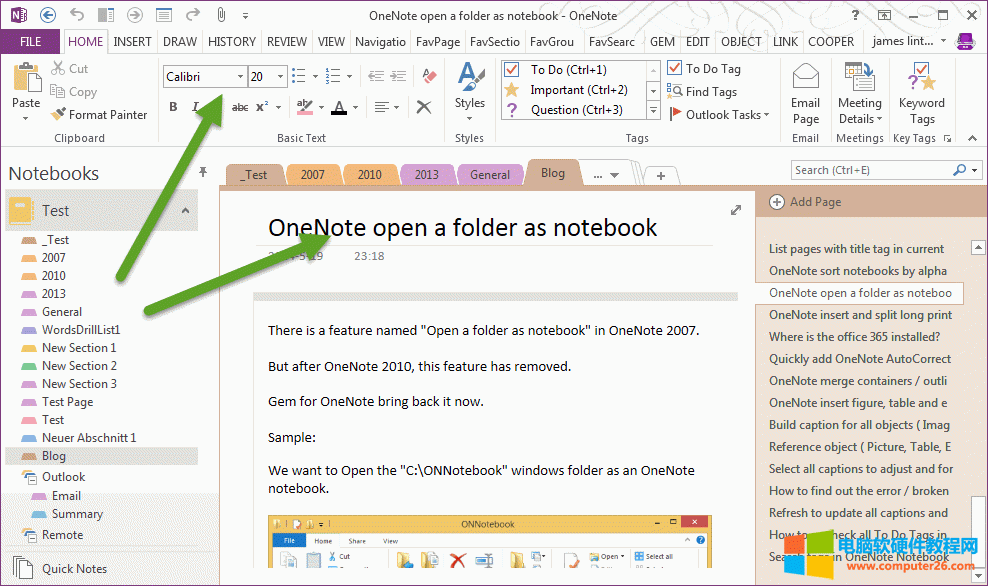Screen dimensions: 988x586
Task: Apply bold formatting
Action: tap(173, 107)
